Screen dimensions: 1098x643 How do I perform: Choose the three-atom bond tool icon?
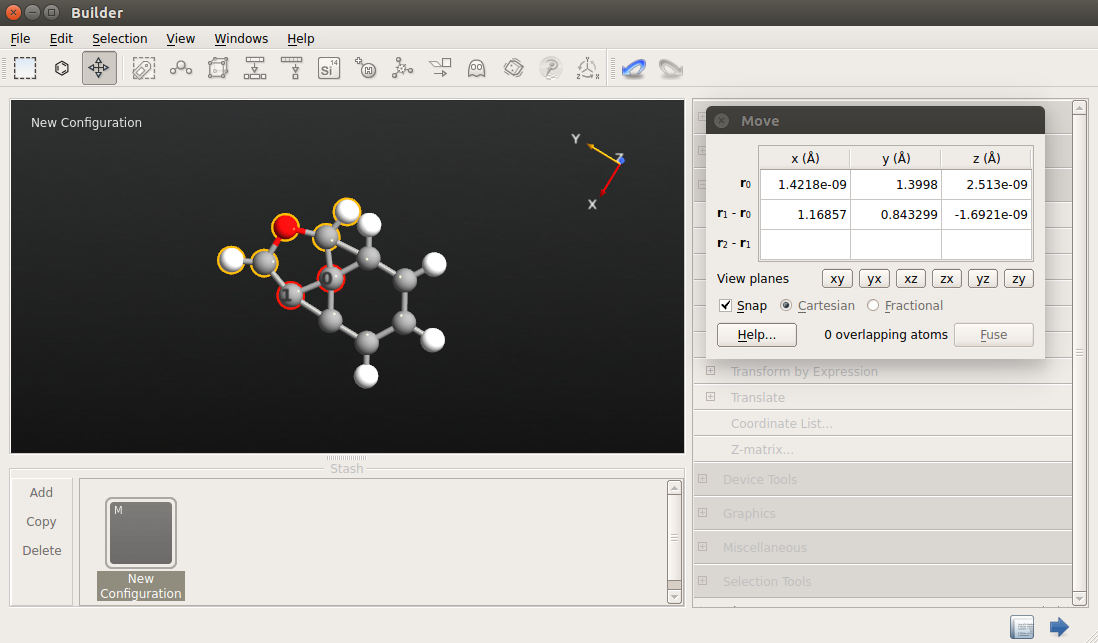181,68
